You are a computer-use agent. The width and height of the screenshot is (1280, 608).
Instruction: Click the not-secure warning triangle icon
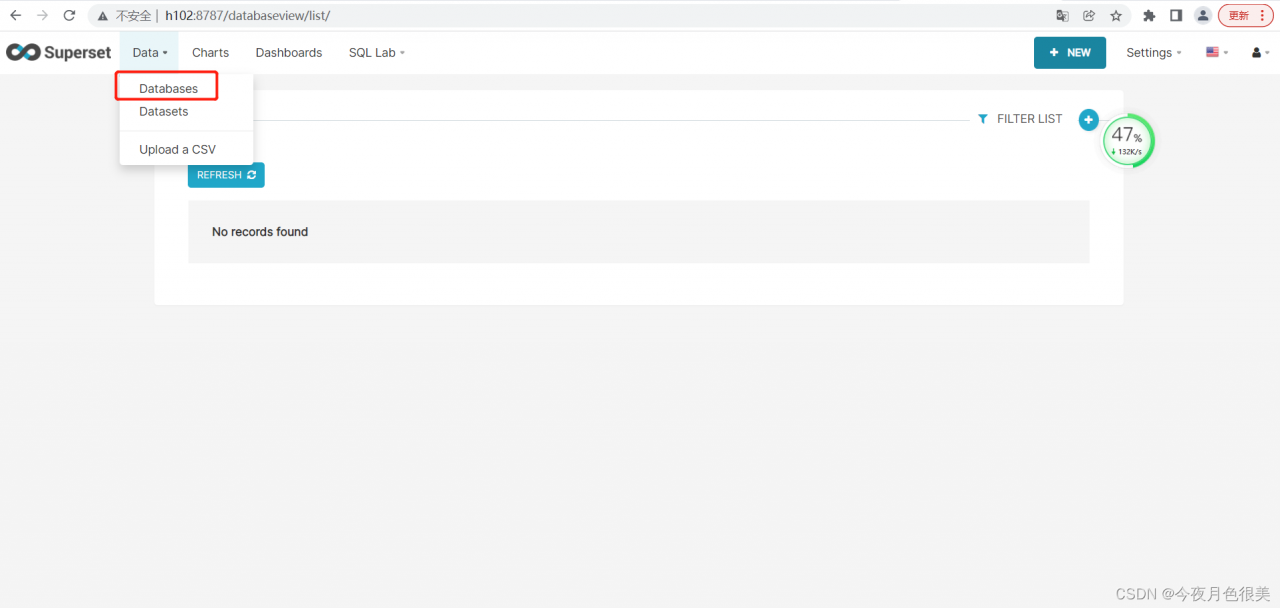click(x=103, y=16)
